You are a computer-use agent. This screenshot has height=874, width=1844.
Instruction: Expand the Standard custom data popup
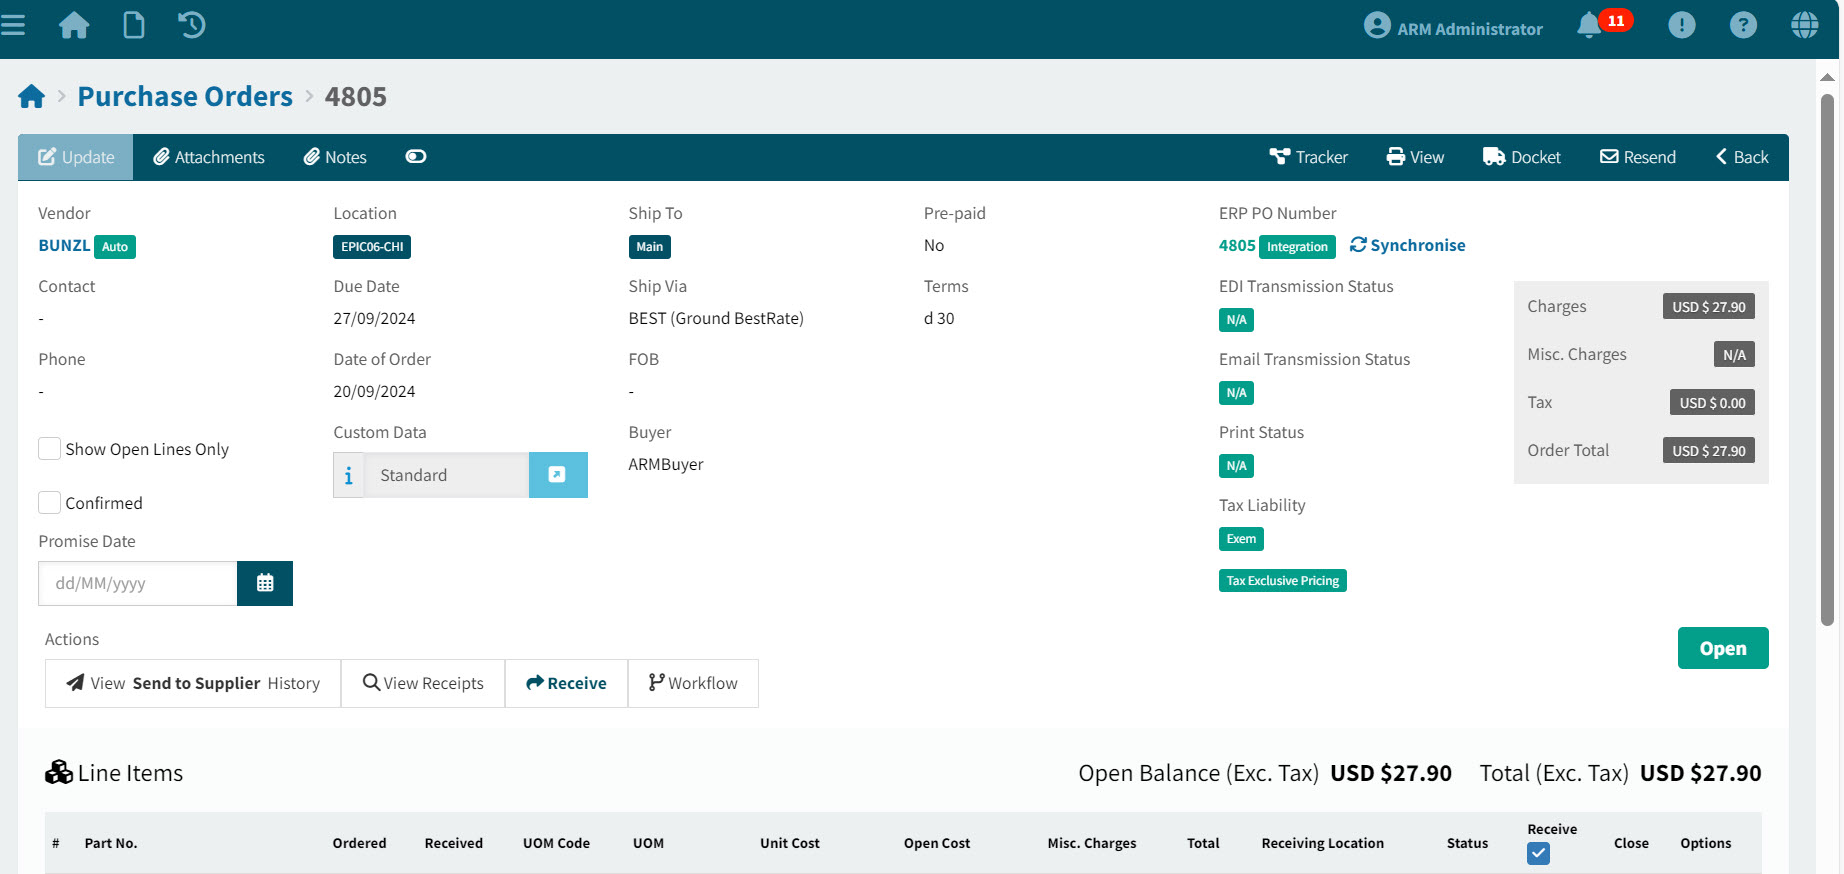tap(557, 475)
